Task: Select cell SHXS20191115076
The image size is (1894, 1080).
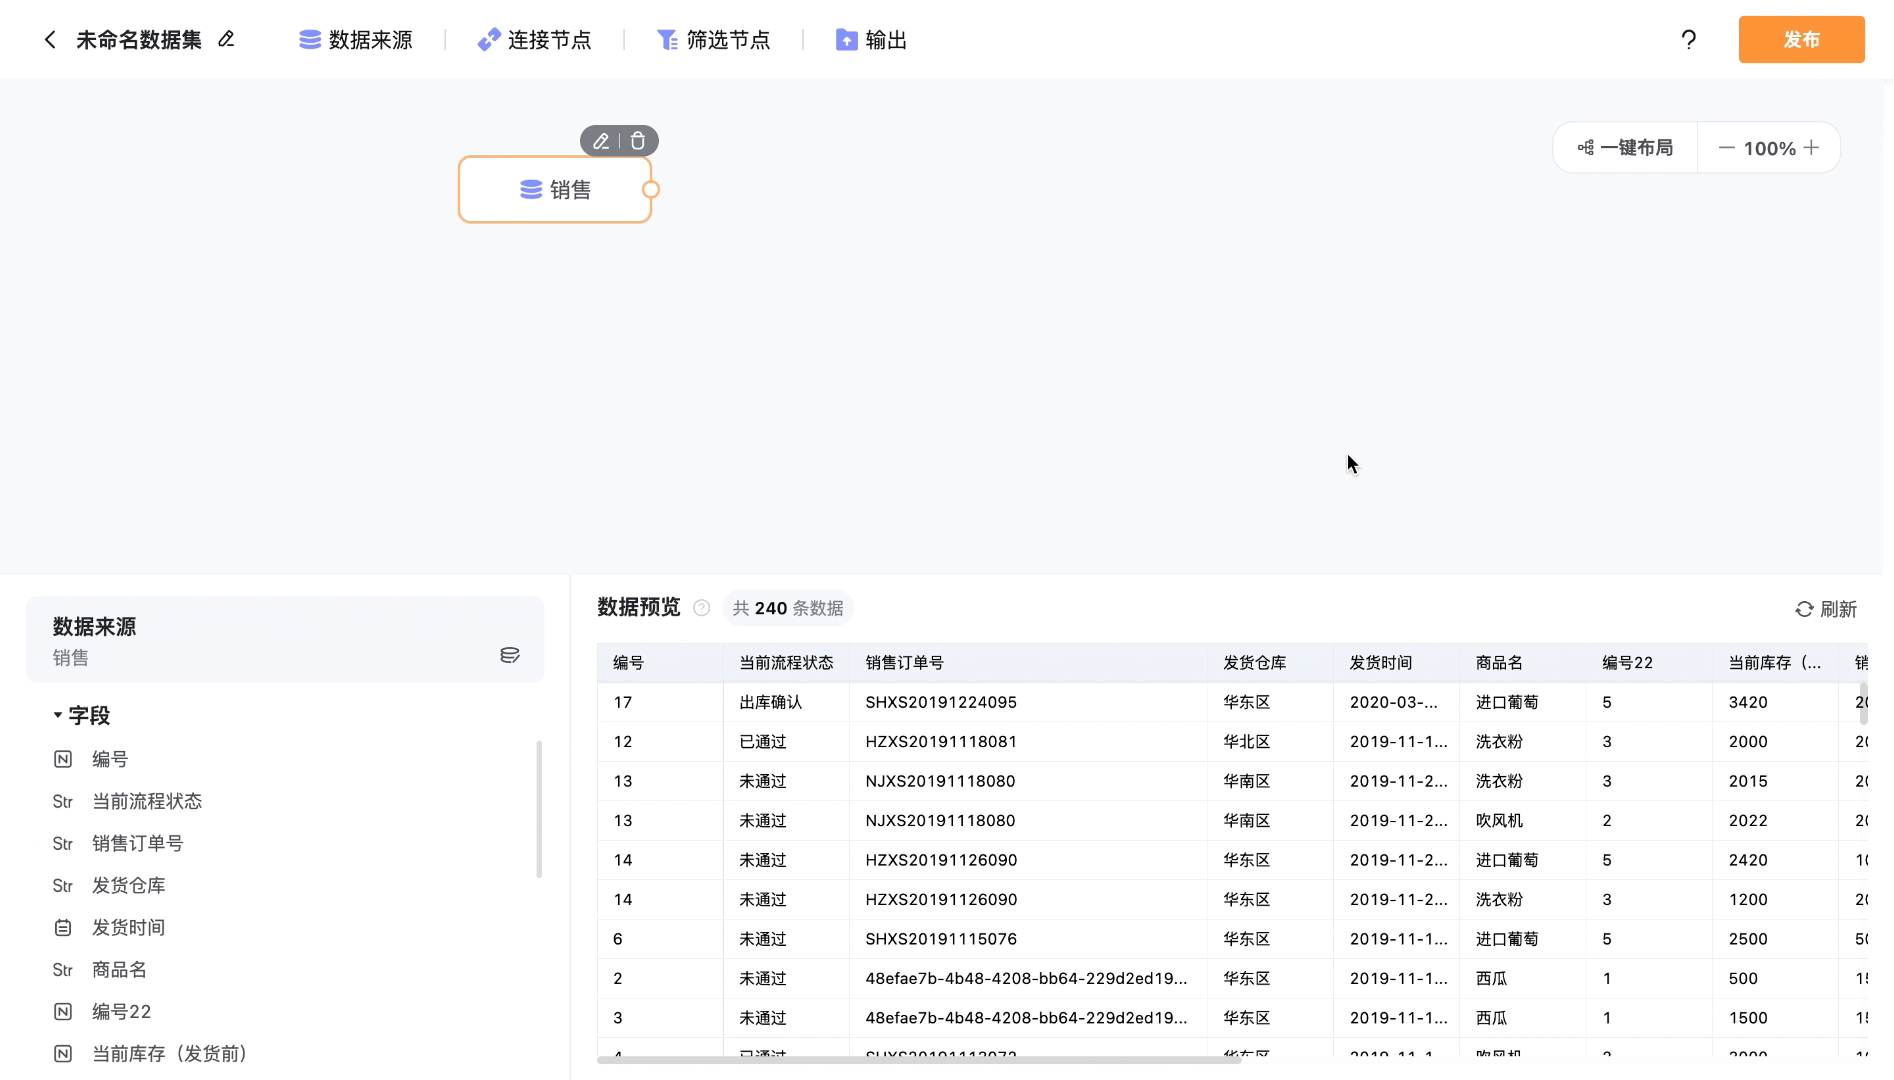Action: tap(1028, 939)
